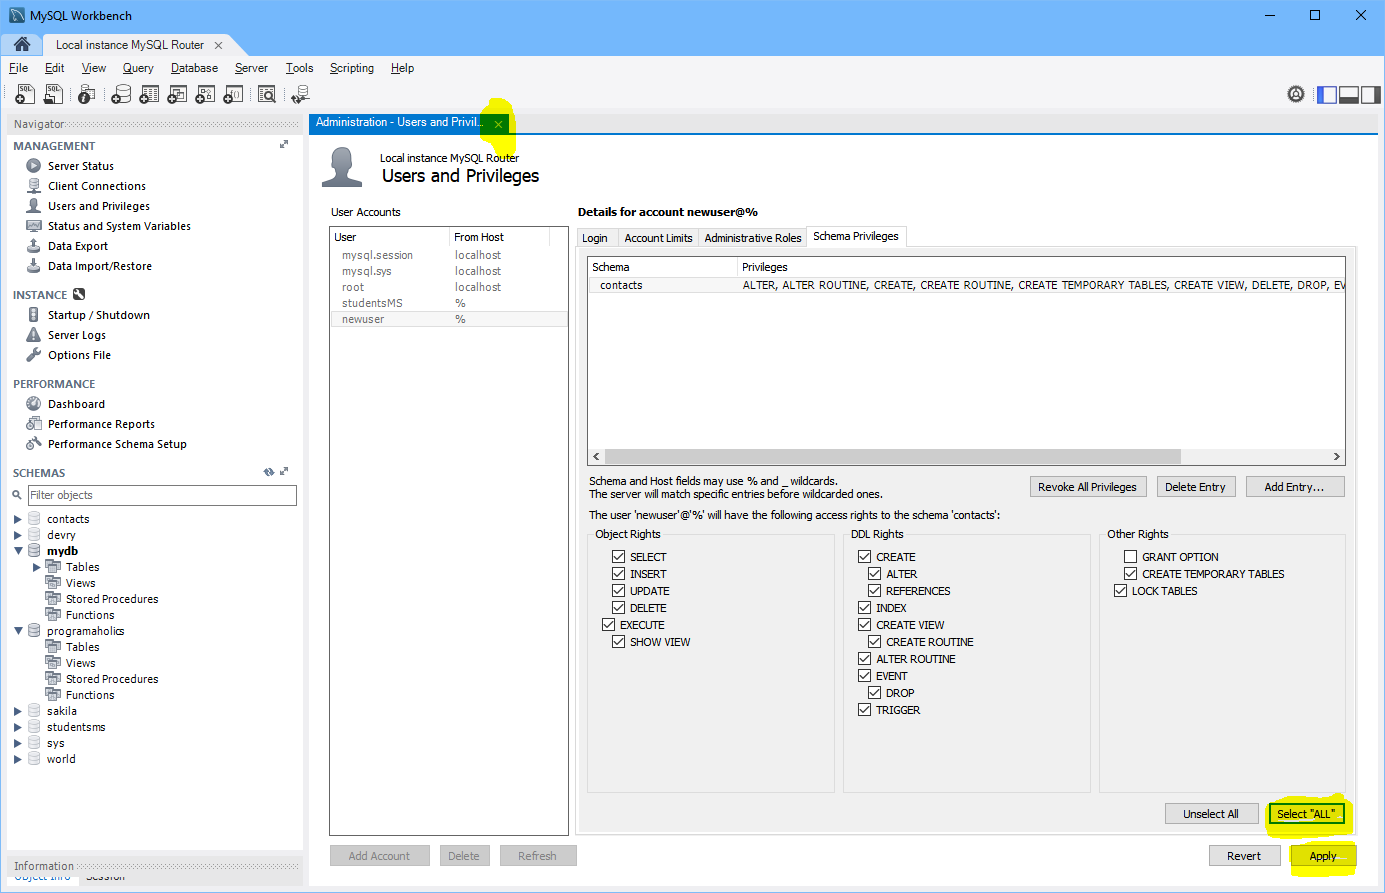This screenshot has height=893, width=1385.
Task: Uncheck the TRIGGER DDL right
Action: click(x=865, y=710)
